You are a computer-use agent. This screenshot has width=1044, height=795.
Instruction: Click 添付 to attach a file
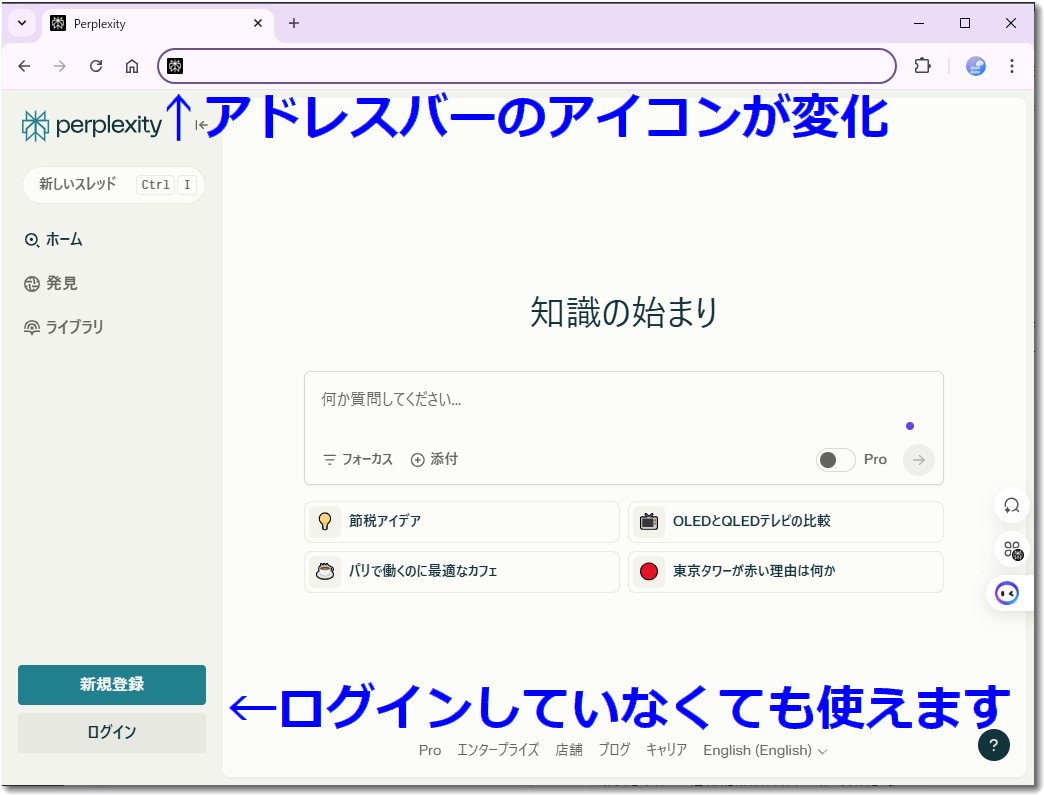pyautogui.click(x=434, y=459)
